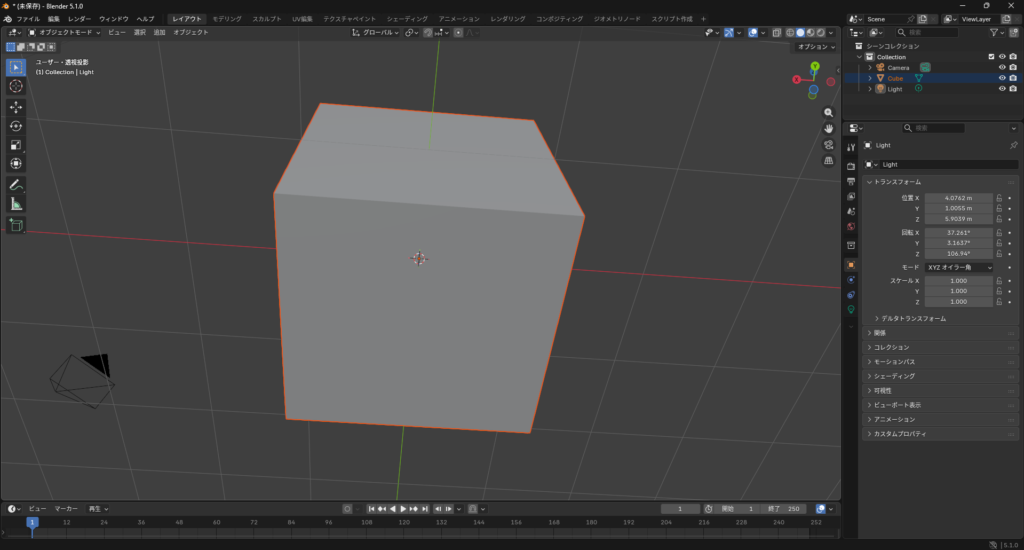Image resolution: width=1024 pixels, height=550 pixels.
Task: Select the Move tool in the toolbar
Action: [x=16, y=107]
